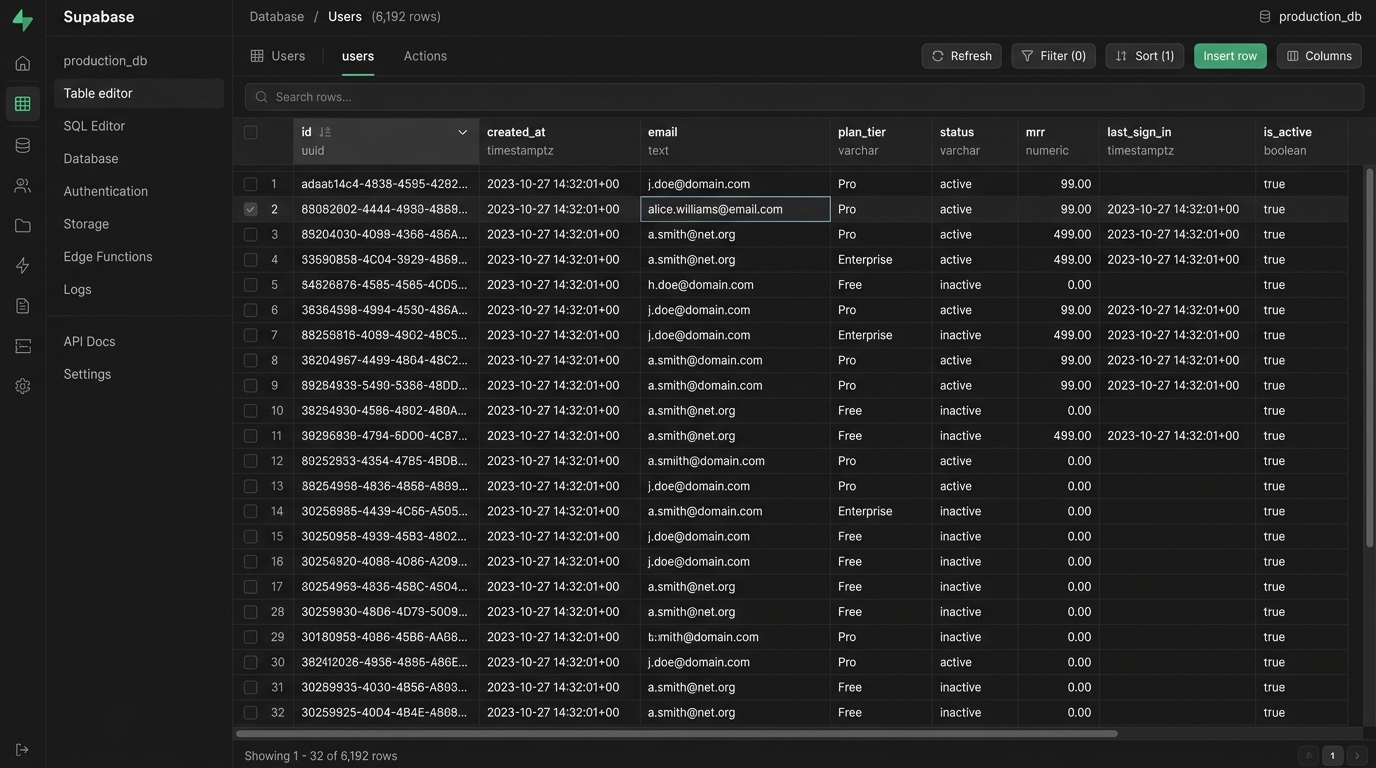Image resolution: width=1376 pixels, height=768 pixels.
Task: Open the Filter (0) menu
Action: tap(1053, 56)
